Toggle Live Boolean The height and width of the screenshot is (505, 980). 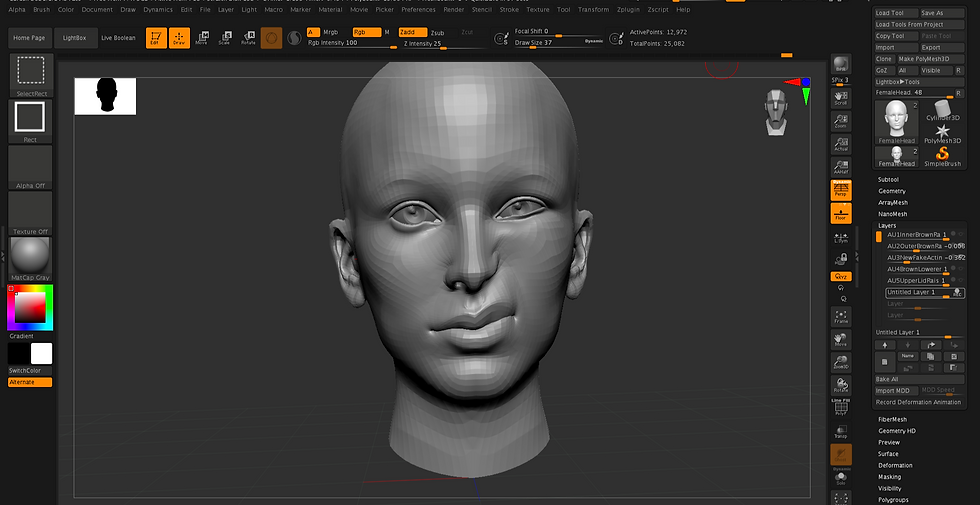(118, 38)
